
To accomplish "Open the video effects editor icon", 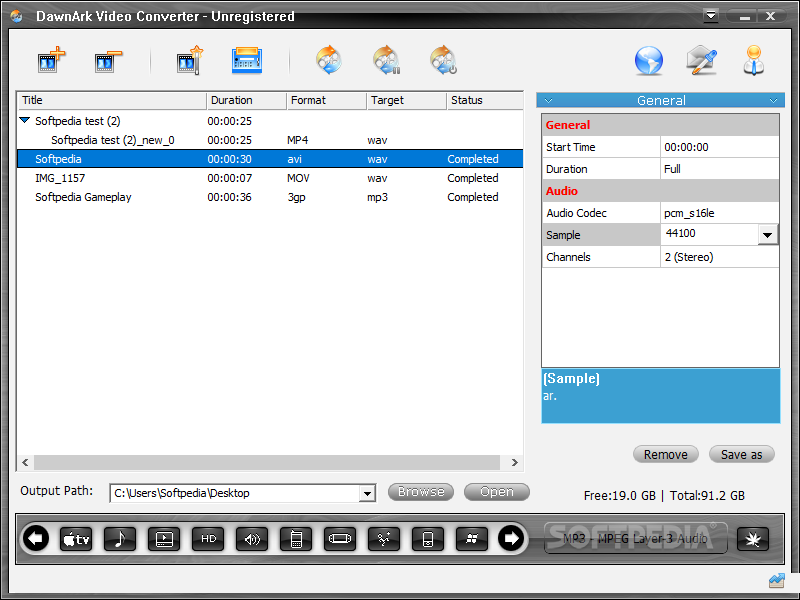I will click(190, 61).
